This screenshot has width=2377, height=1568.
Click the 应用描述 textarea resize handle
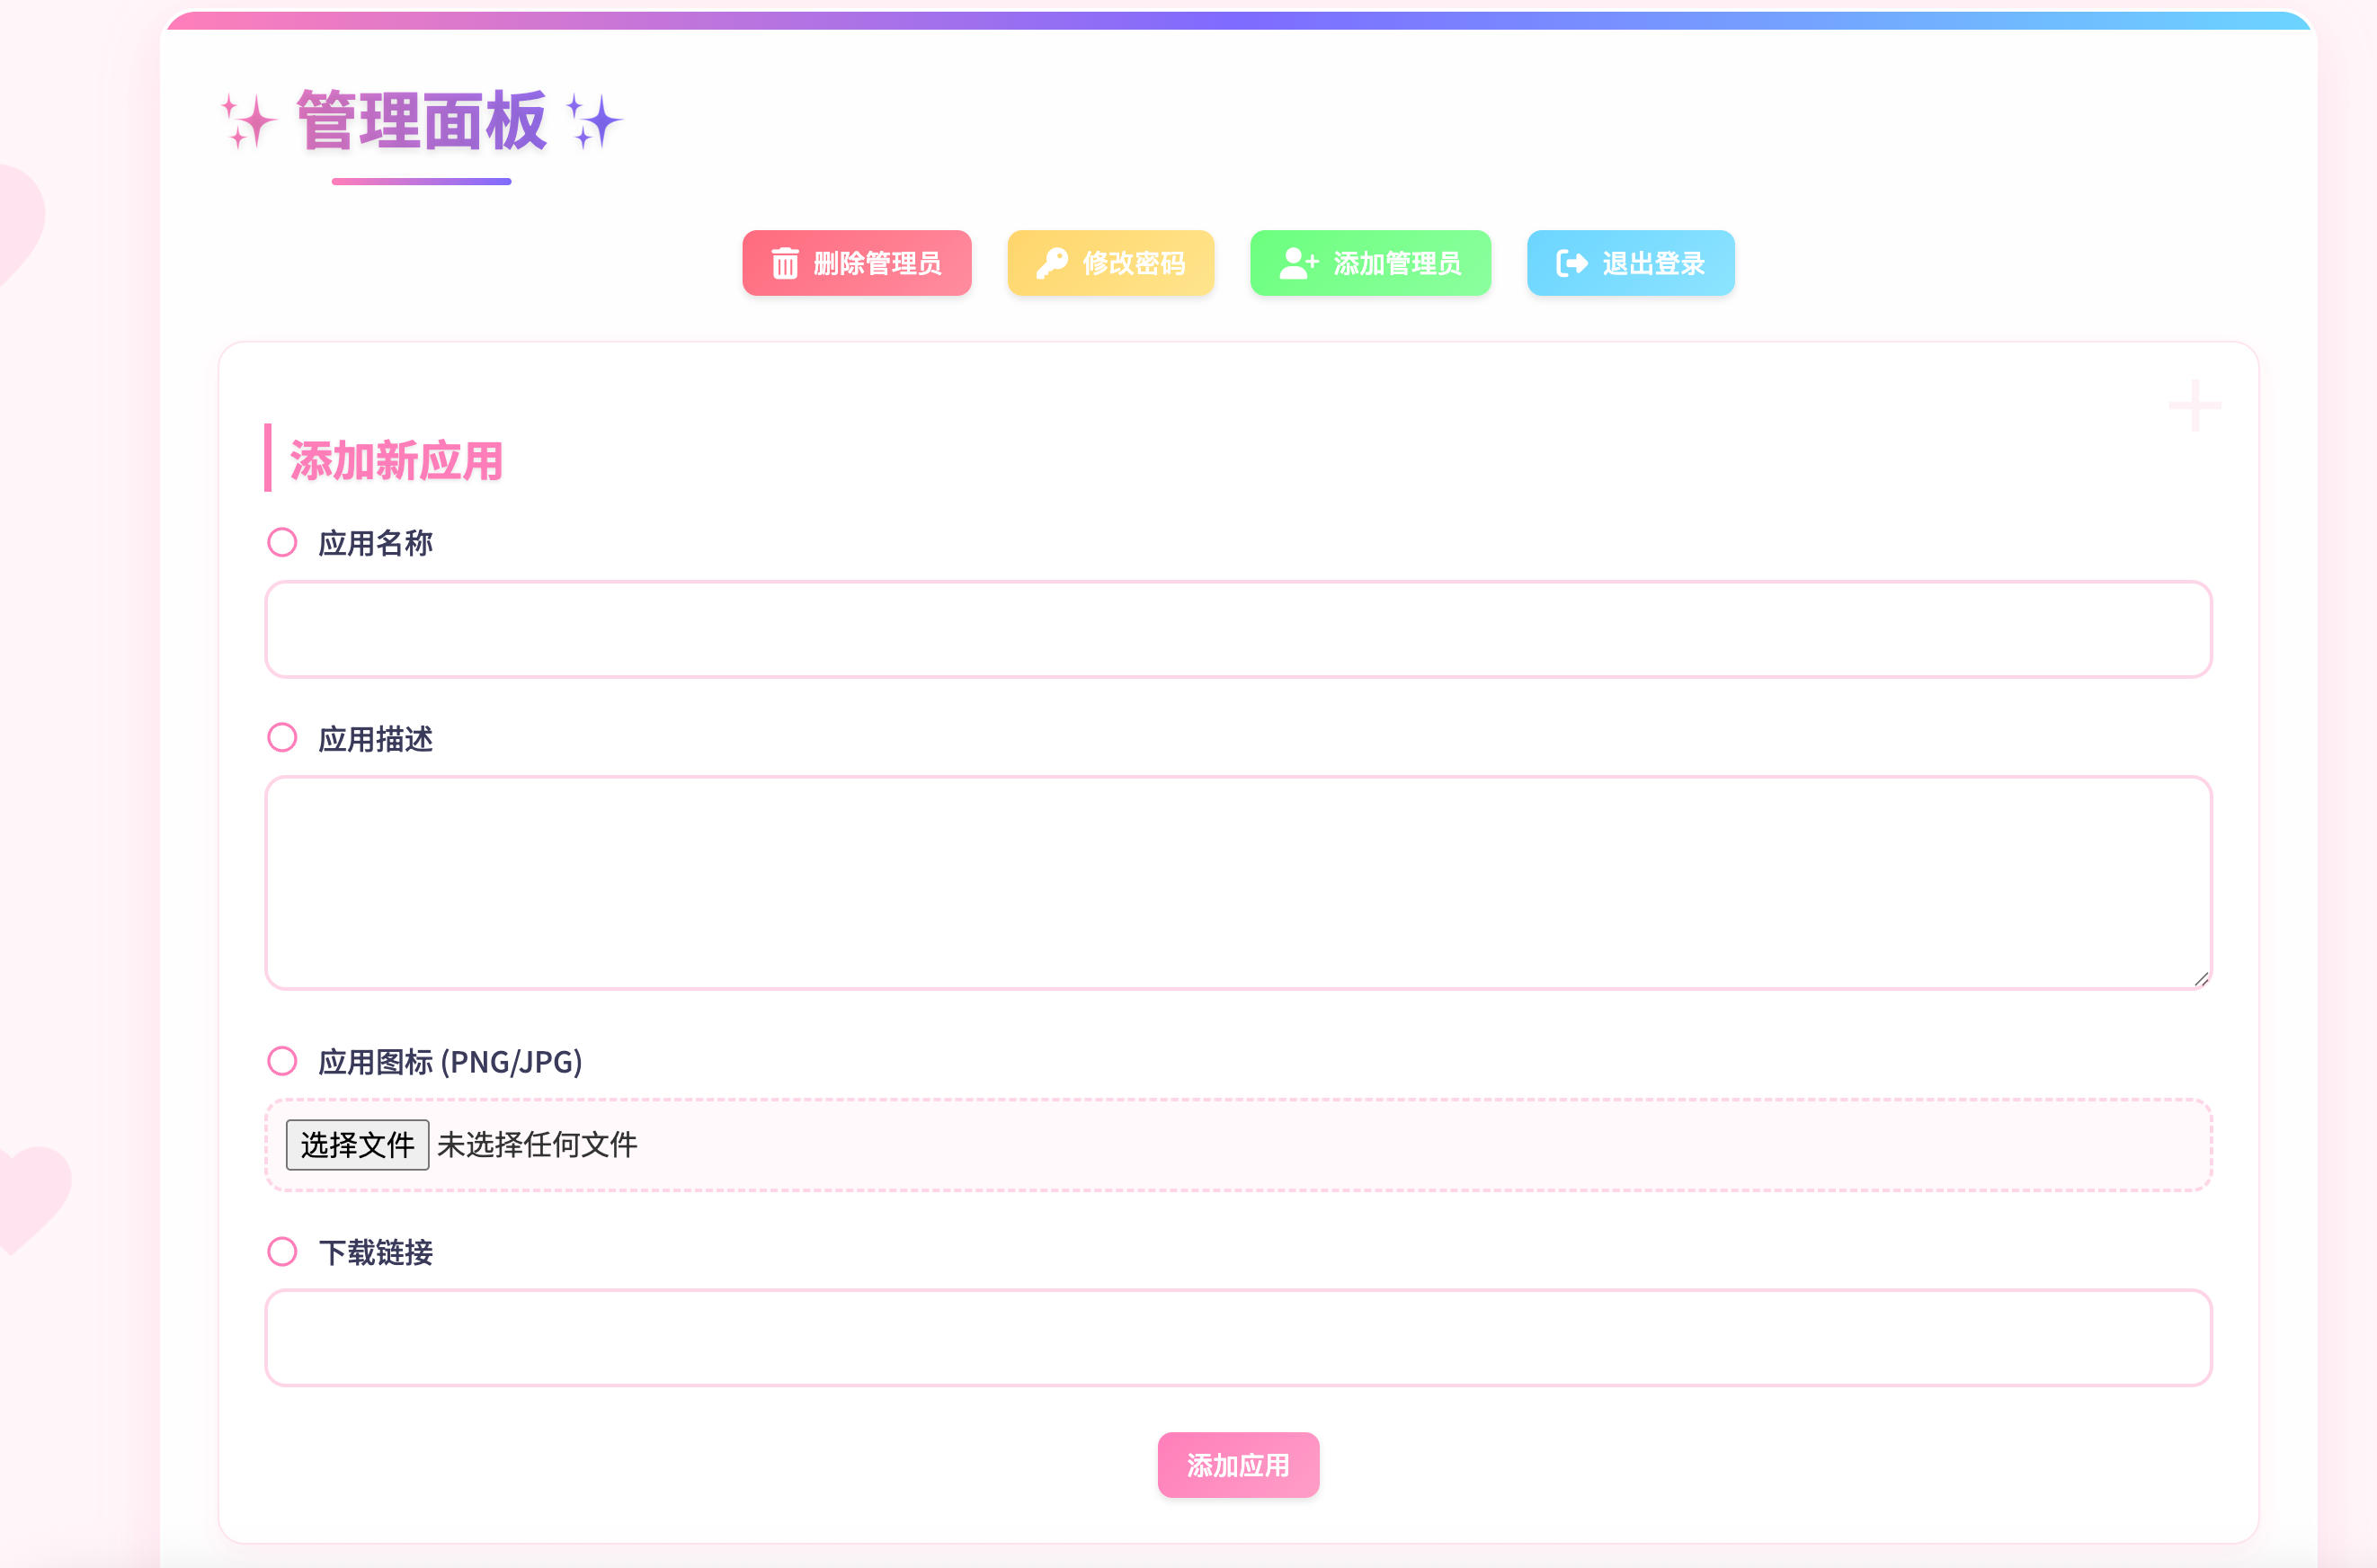pyautogui.click(x=2201, y=980)
